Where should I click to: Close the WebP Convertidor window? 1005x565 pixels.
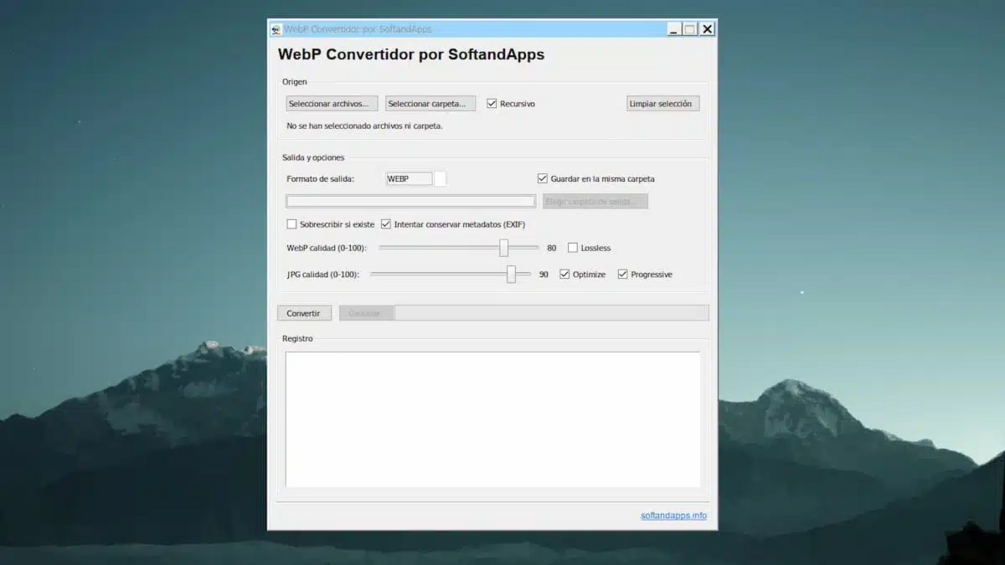click(x=707, y=29)
